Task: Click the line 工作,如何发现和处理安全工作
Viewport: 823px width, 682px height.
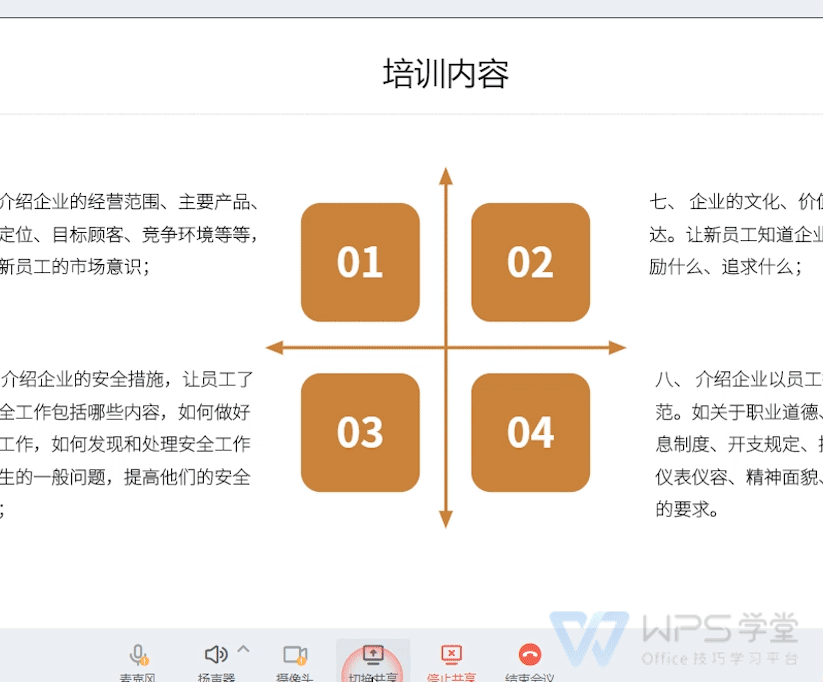Action: [x=125, y=444]
